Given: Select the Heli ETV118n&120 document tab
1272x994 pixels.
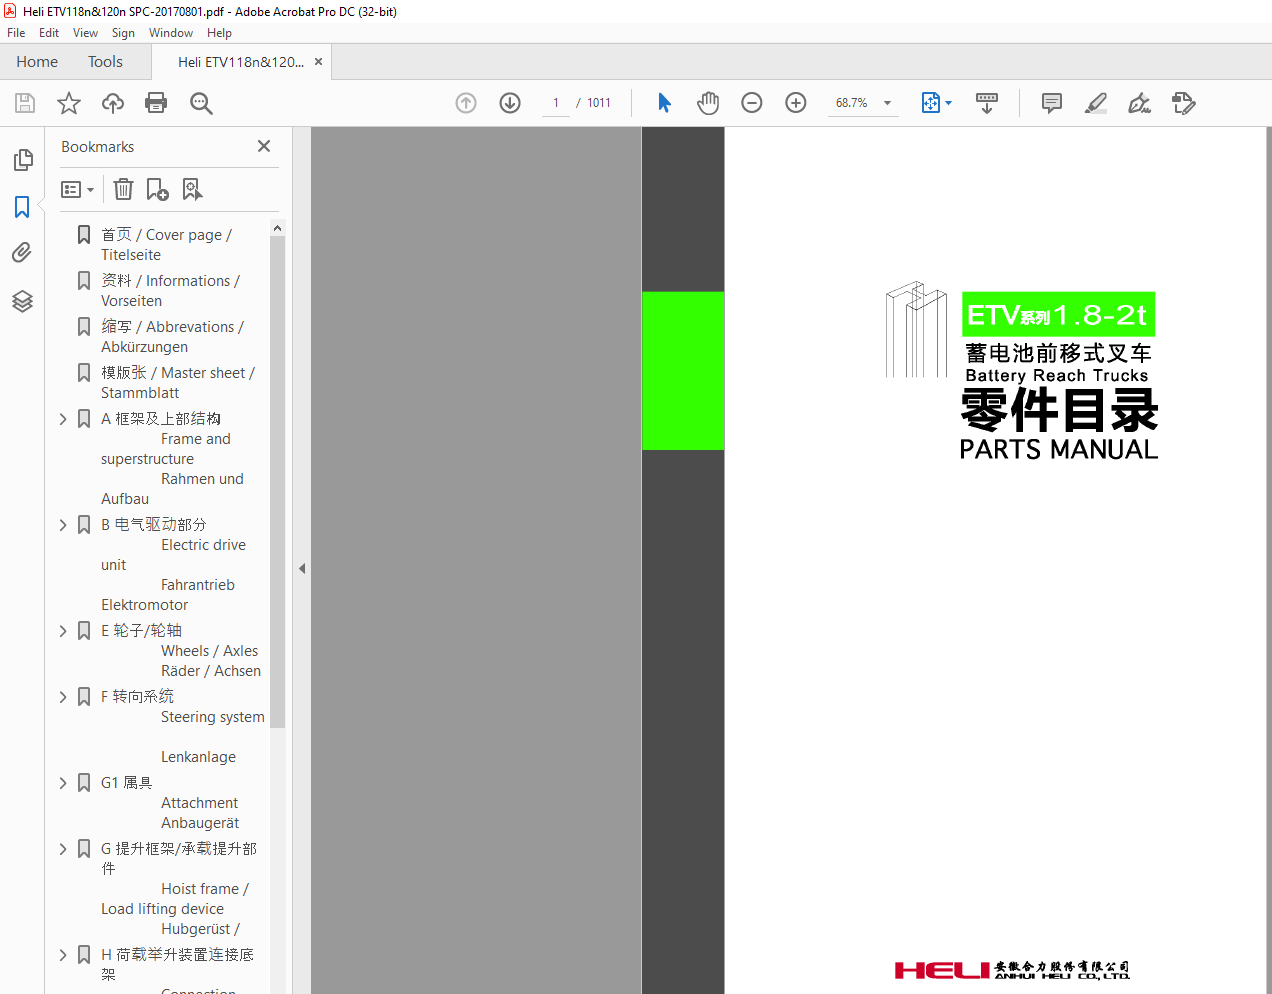Looking at the screenshot, I should tap(240, 62).
